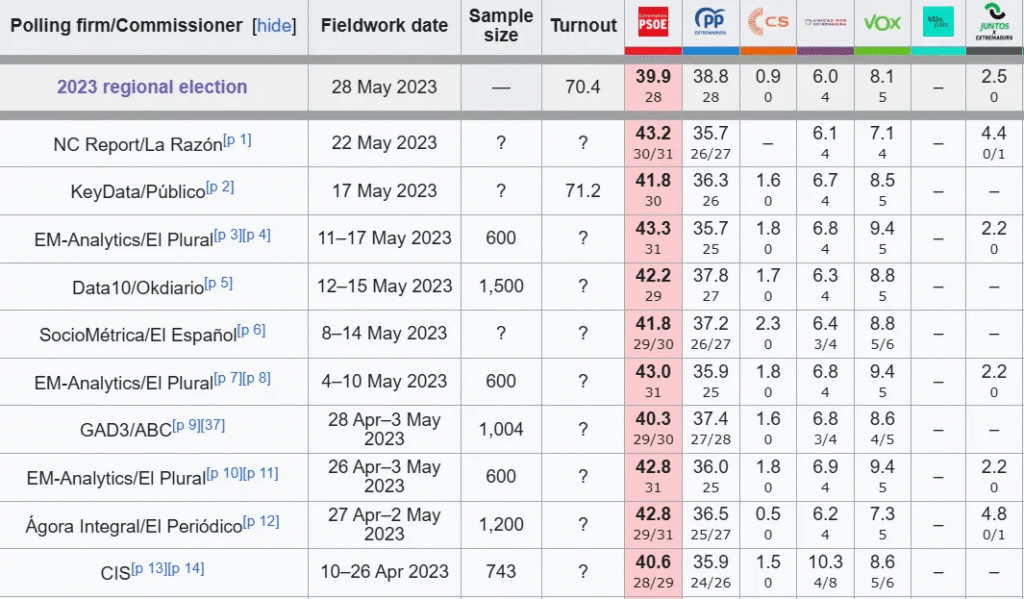1024x599 pixels.
Task: Hide the Polling firm/Commissioner column
Action: coord(275,26)
